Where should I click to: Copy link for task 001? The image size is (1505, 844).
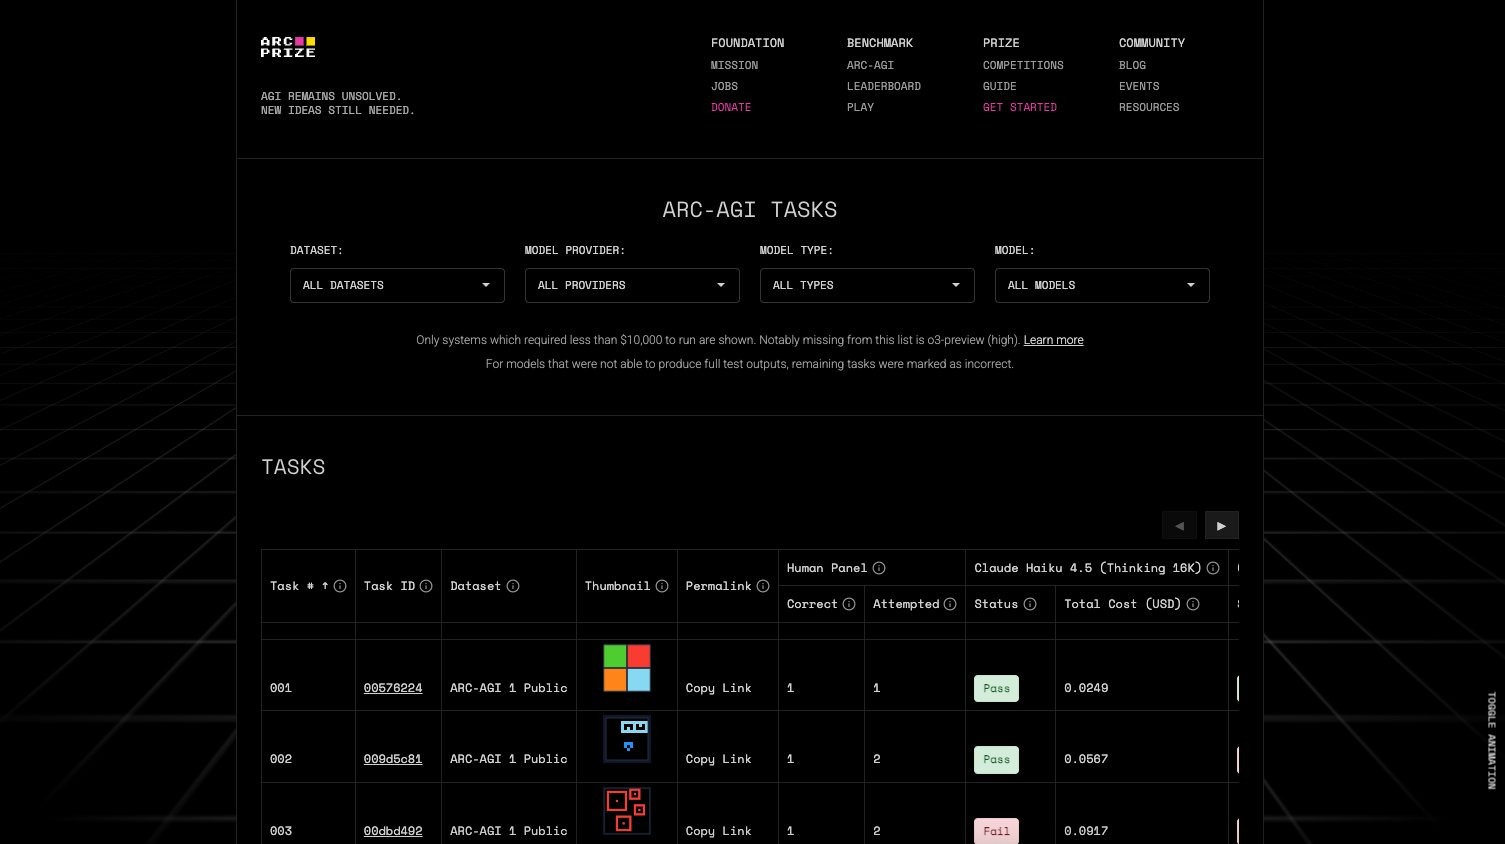(718, 688)
